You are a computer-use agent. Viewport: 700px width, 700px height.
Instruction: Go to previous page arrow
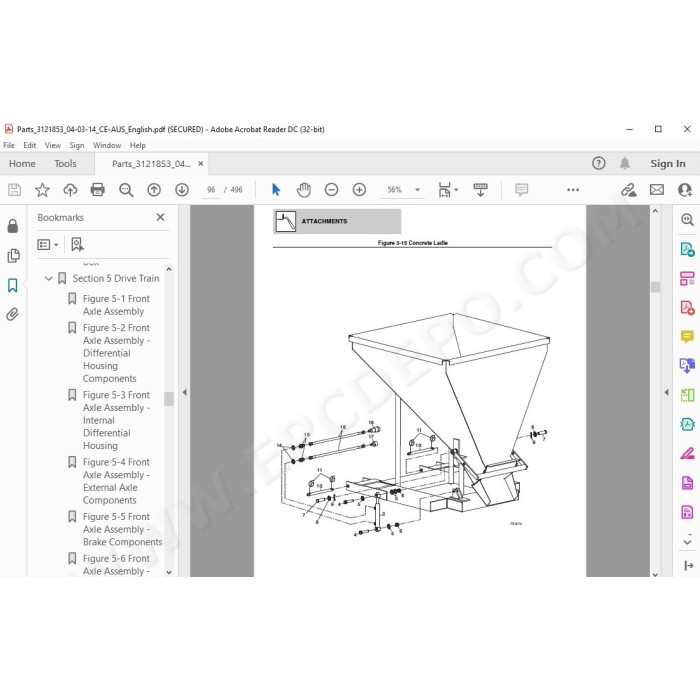pos(154,190)
